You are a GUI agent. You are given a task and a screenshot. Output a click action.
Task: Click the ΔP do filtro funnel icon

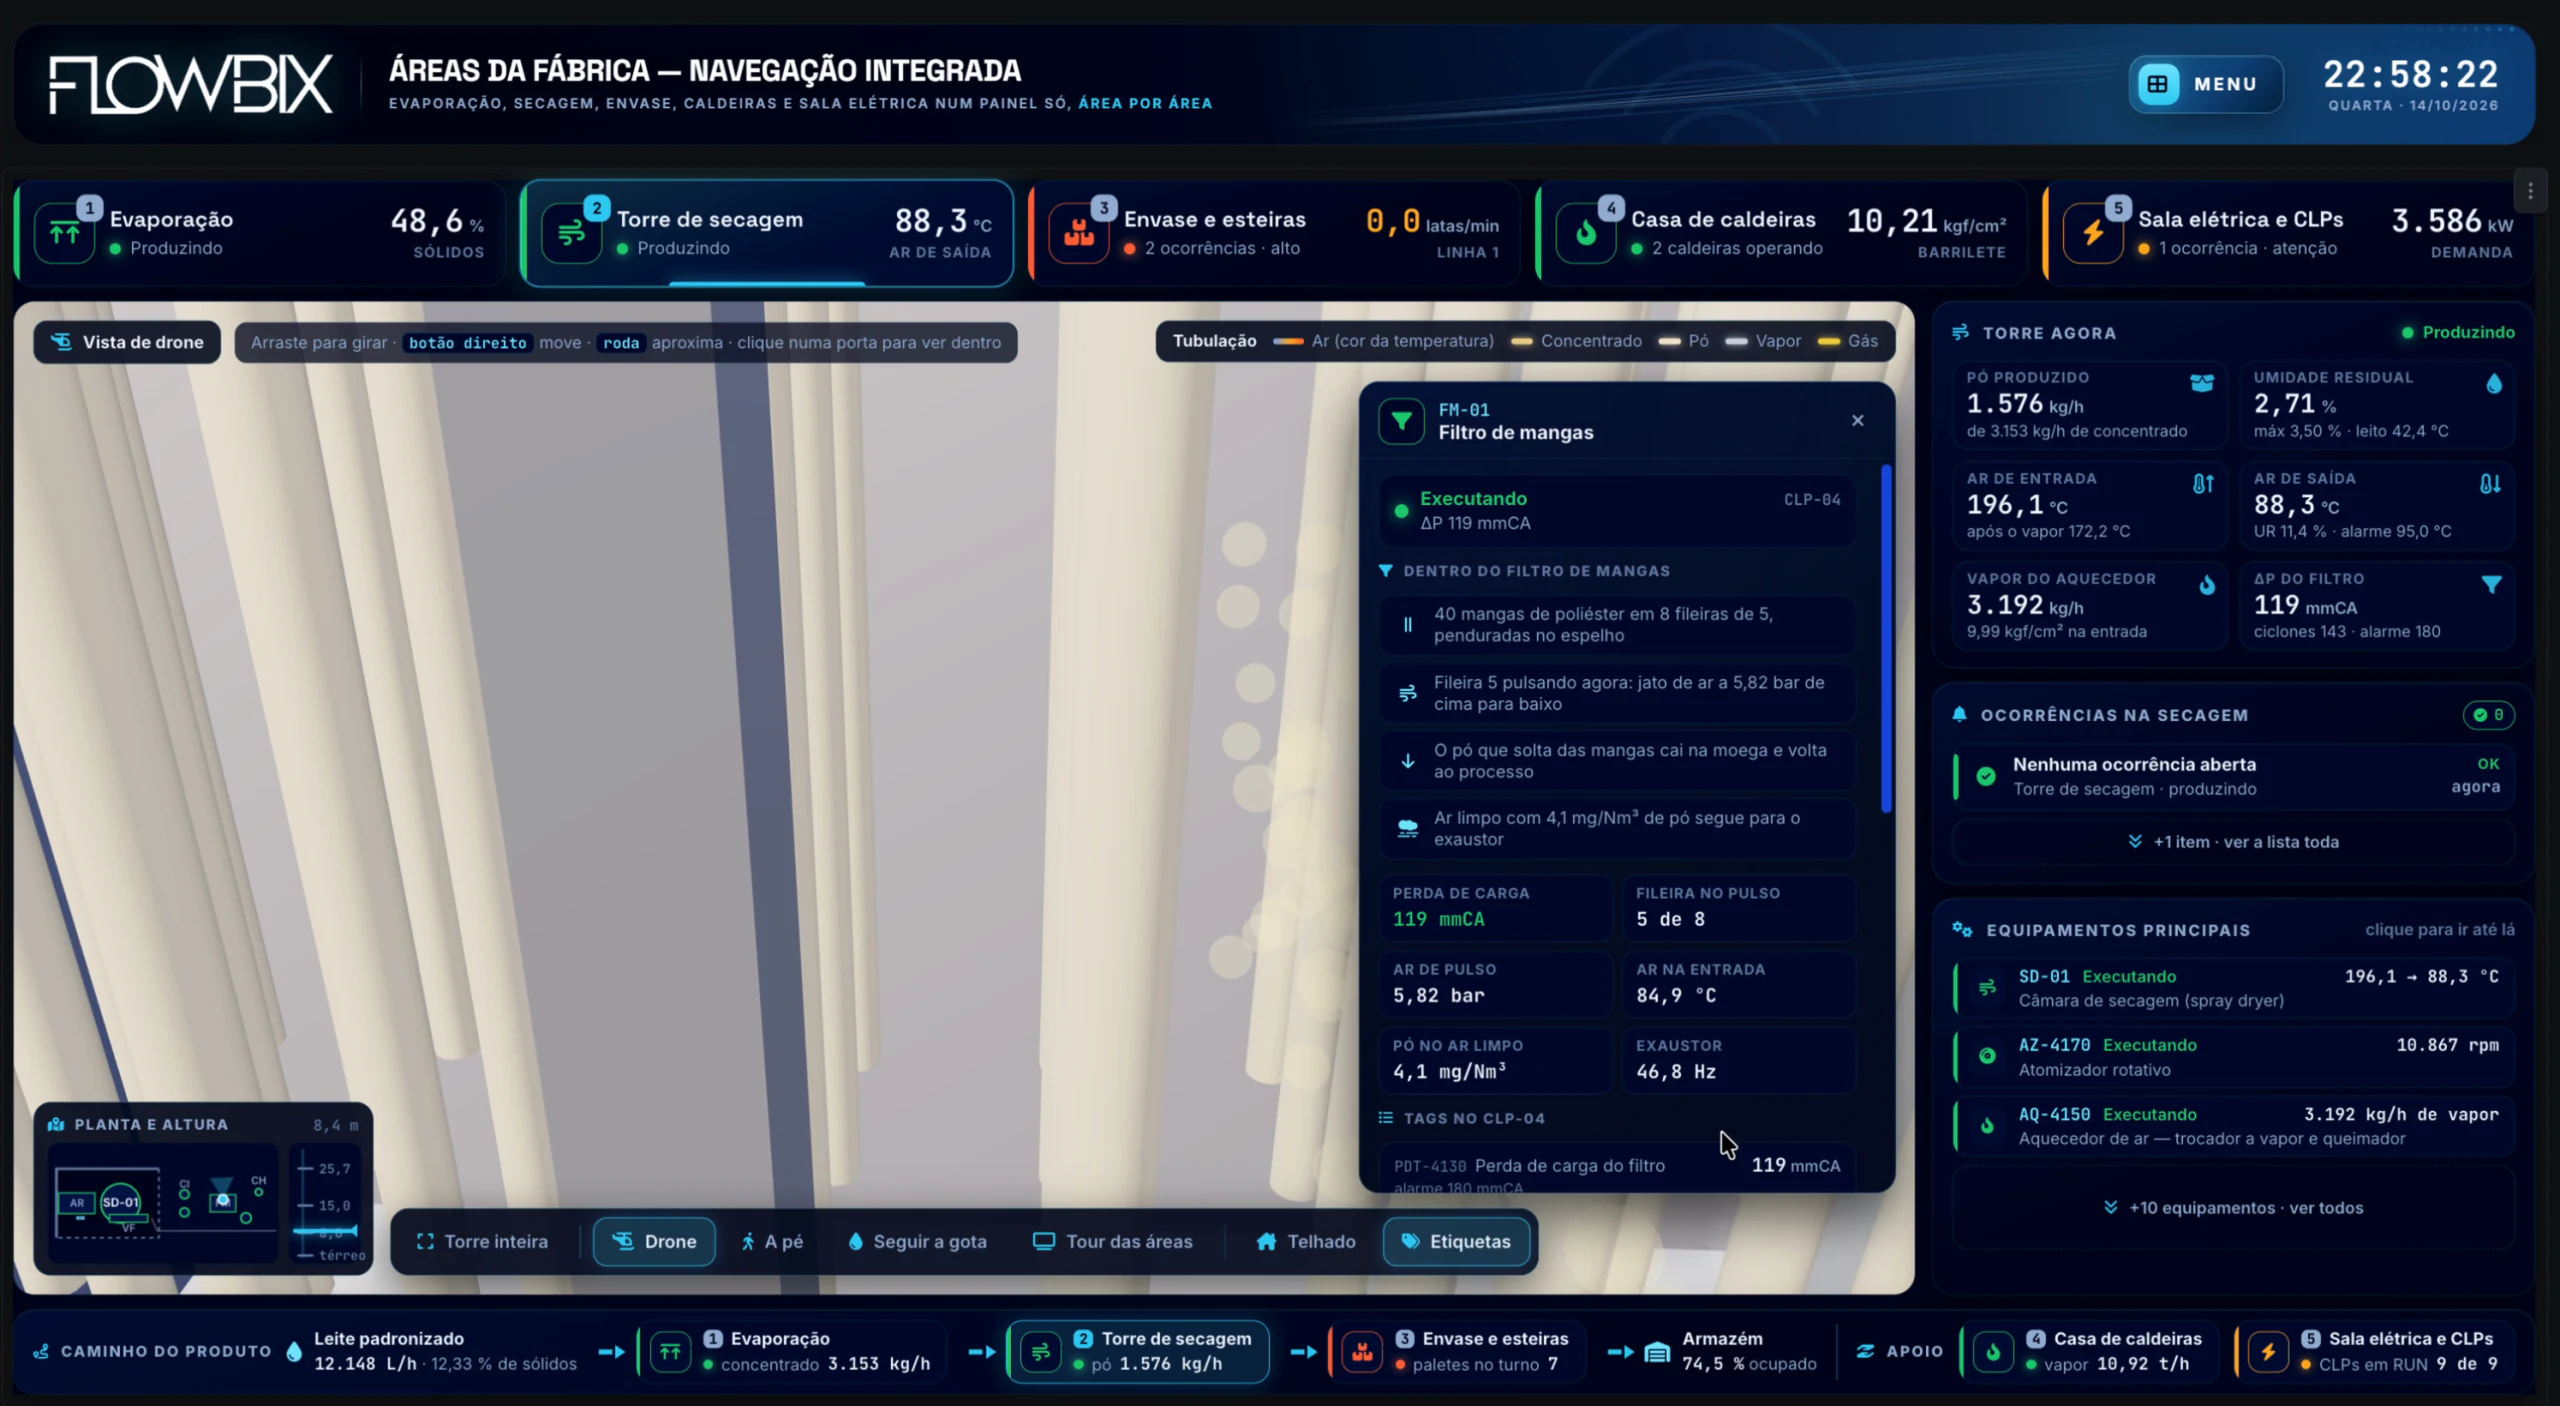click(x=2491, y=585)
